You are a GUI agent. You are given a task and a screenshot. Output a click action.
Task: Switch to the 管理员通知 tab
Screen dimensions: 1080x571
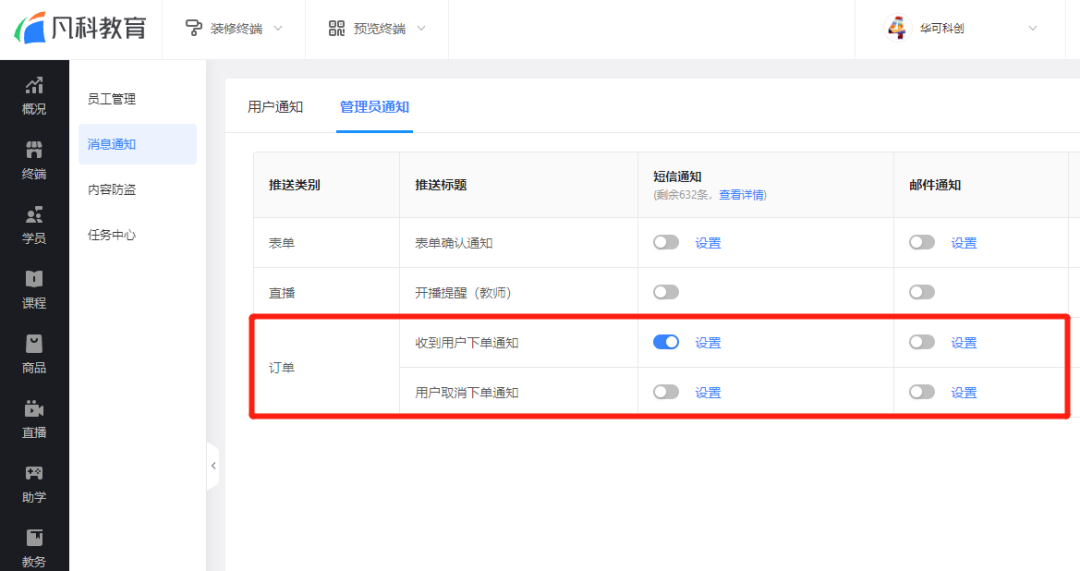(x=375, y=107)
